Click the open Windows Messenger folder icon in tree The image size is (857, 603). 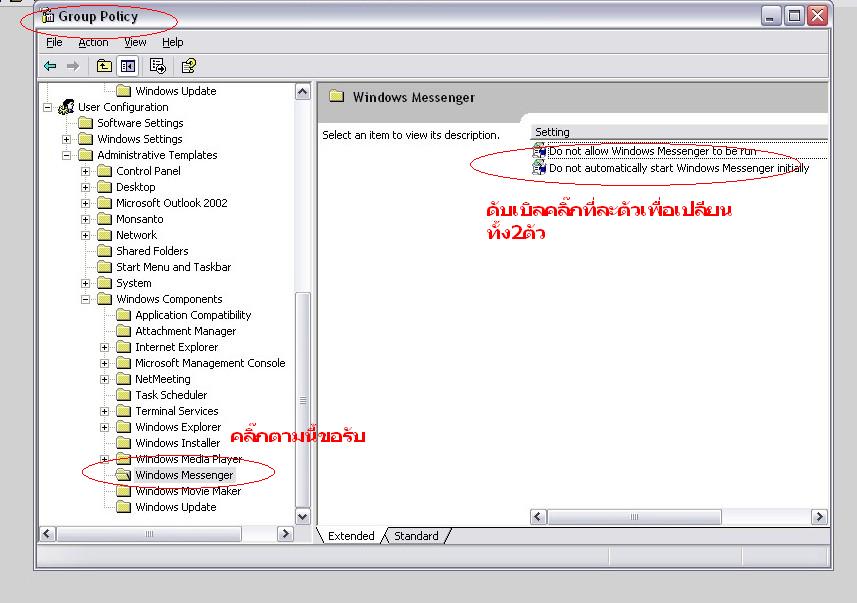point(124,475)
